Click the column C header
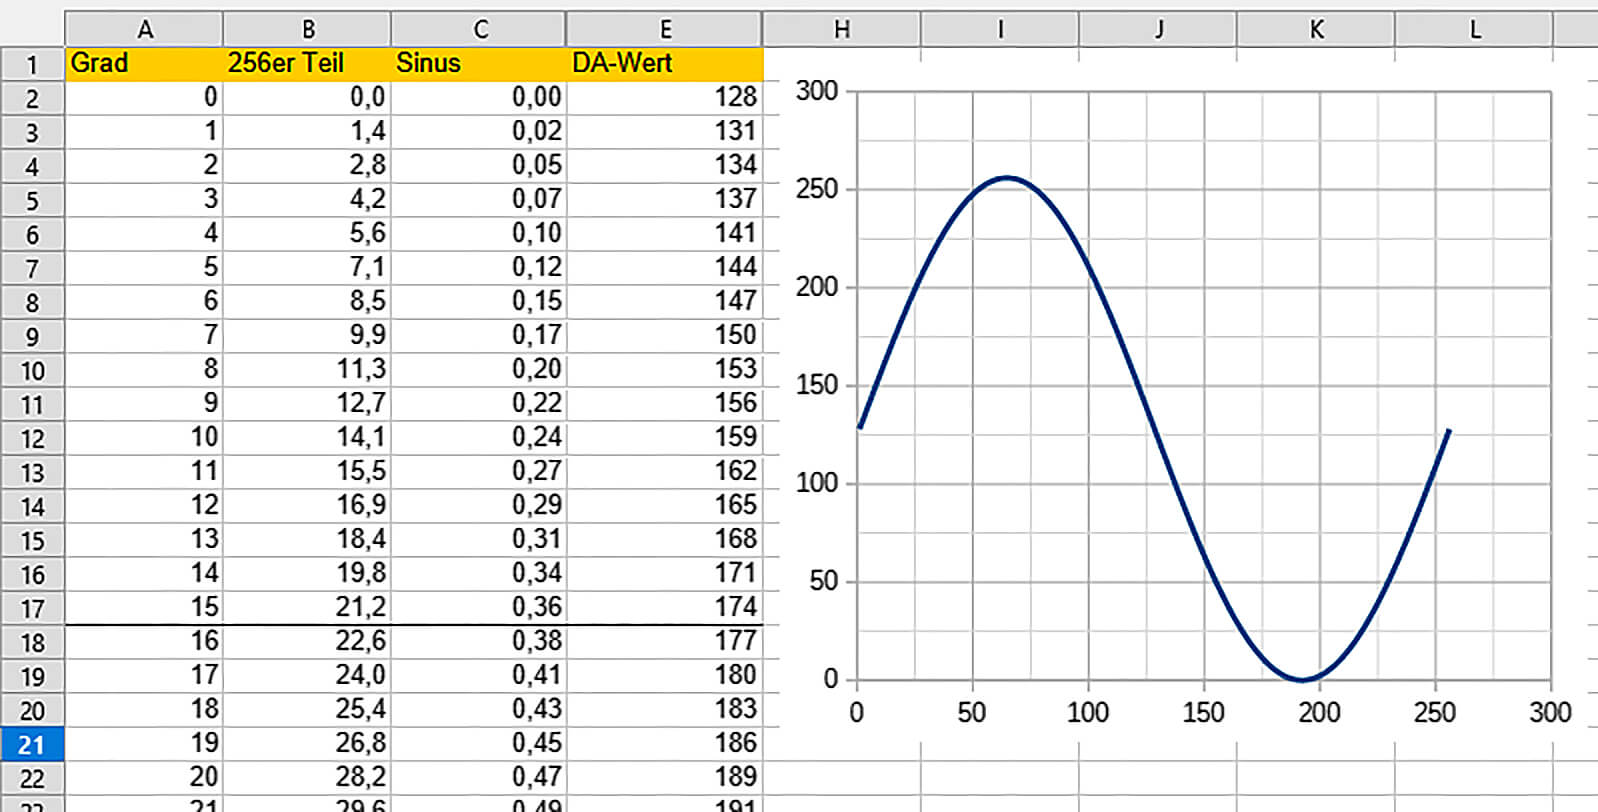This screenshot has width=1598, height=812. [x=479, y=29]
